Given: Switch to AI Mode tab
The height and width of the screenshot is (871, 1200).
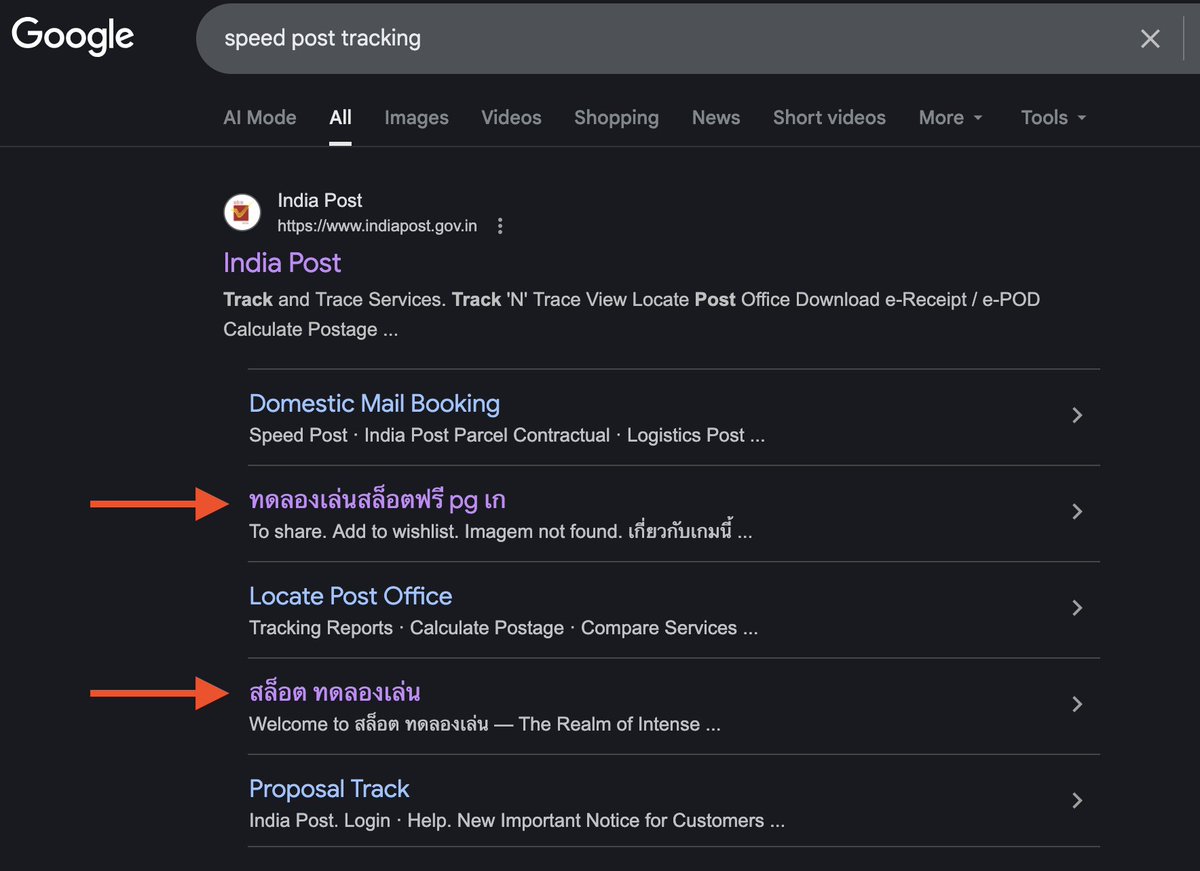Looking at the screenshot, I should 260,118.
